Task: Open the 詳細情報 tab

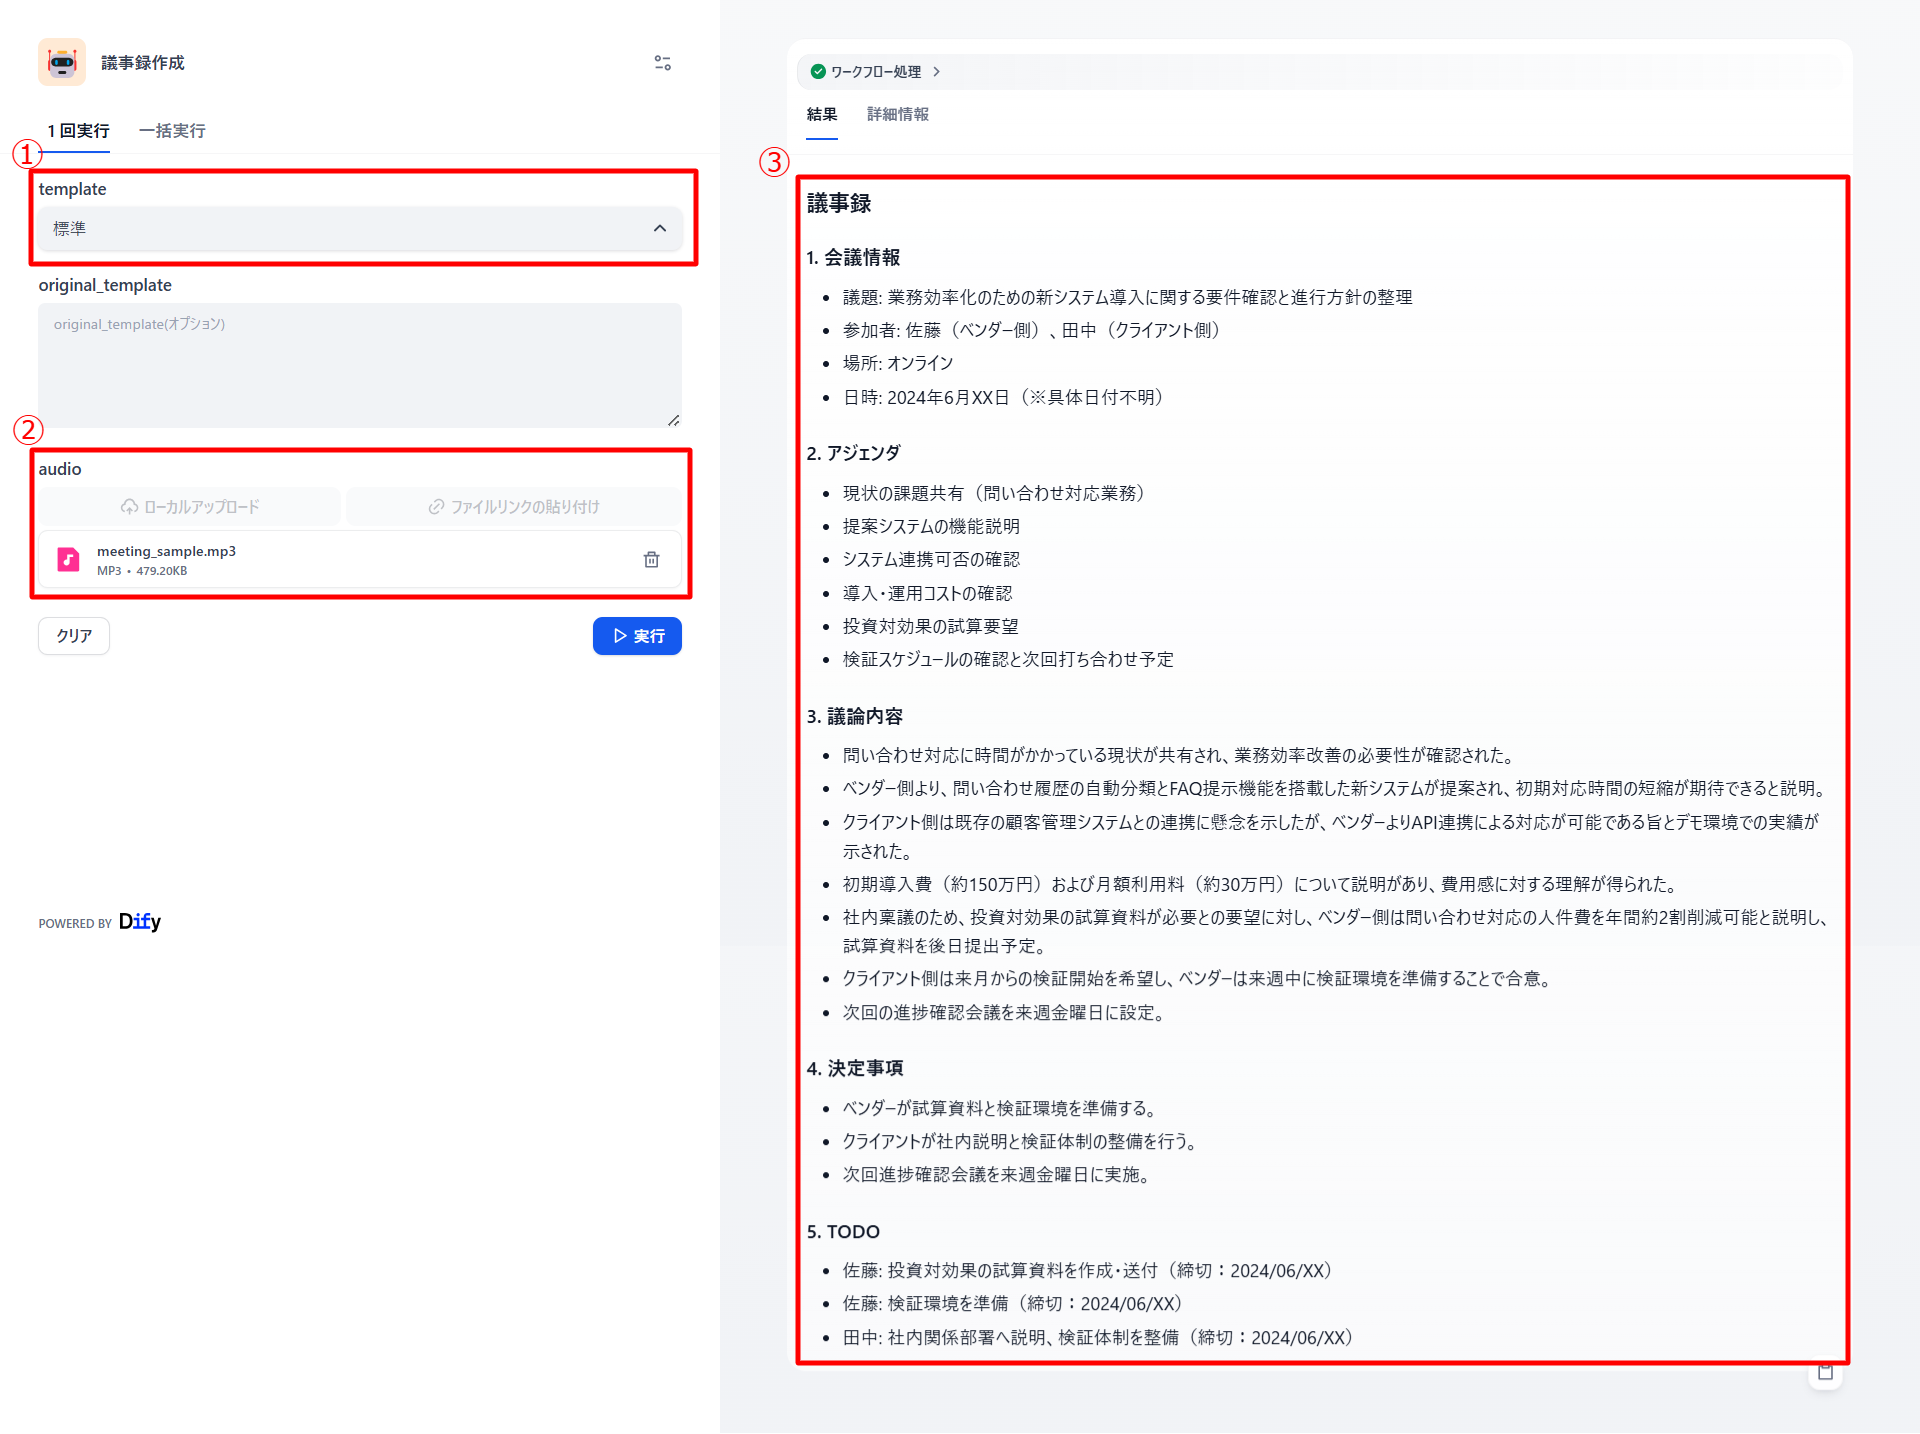Action: [x=897, y=114]
